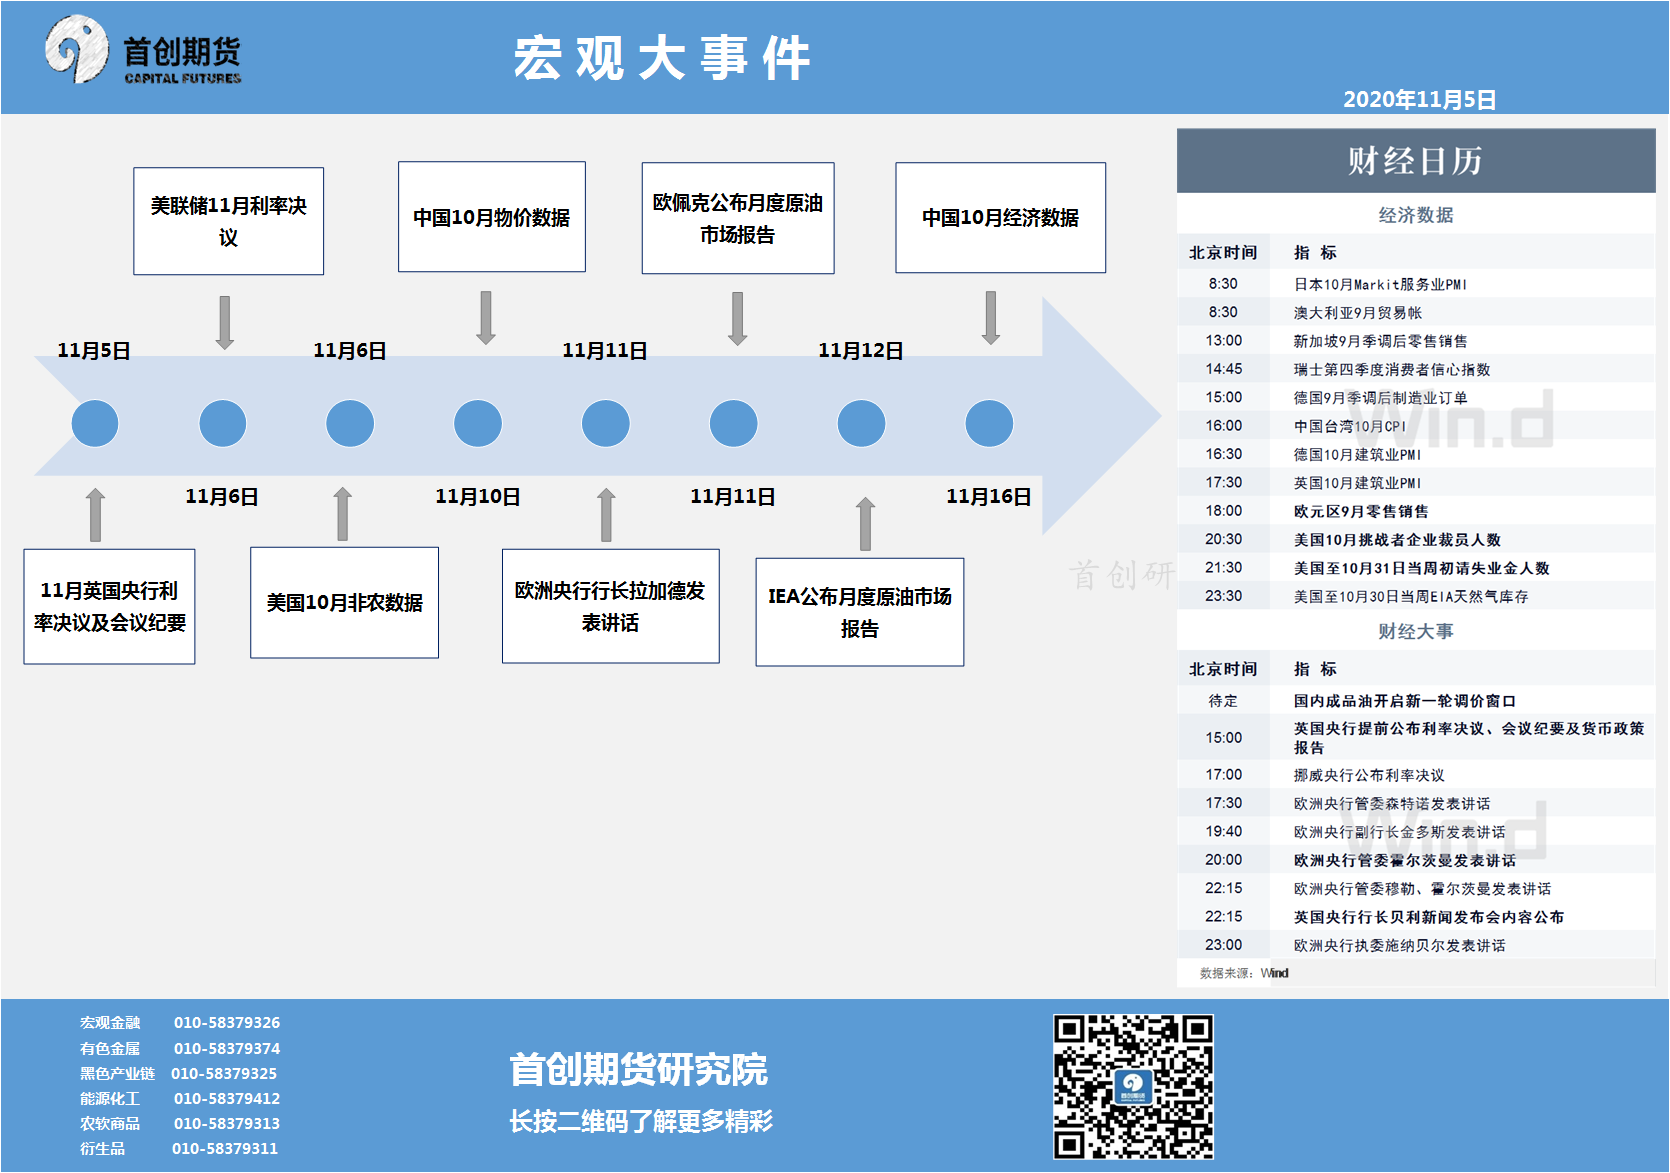Click the timeline dot under the upper 11月5日 label

click(x=95, y=423)
